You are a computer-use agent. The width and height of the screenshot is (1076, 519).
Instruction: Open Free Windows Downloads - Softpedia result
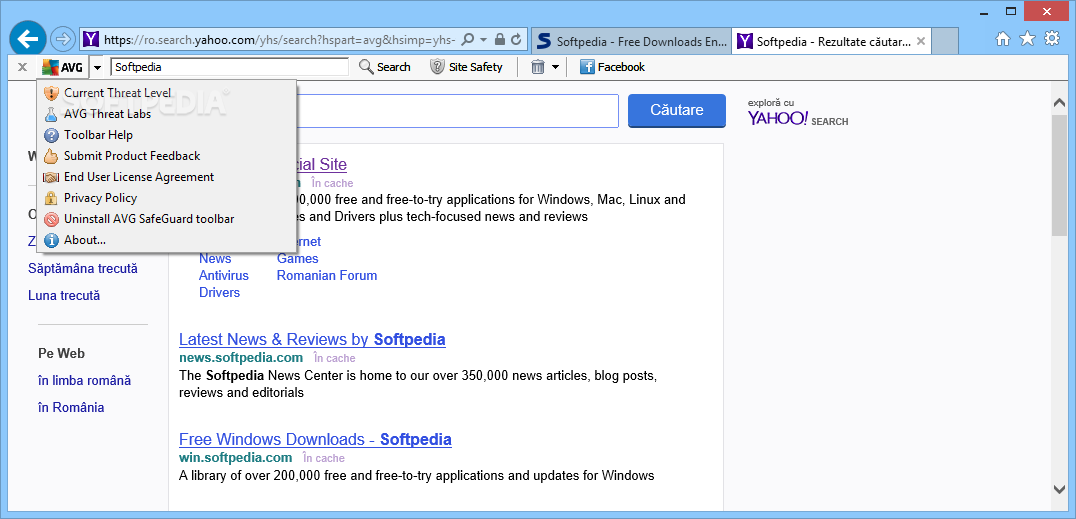(315, 439)
